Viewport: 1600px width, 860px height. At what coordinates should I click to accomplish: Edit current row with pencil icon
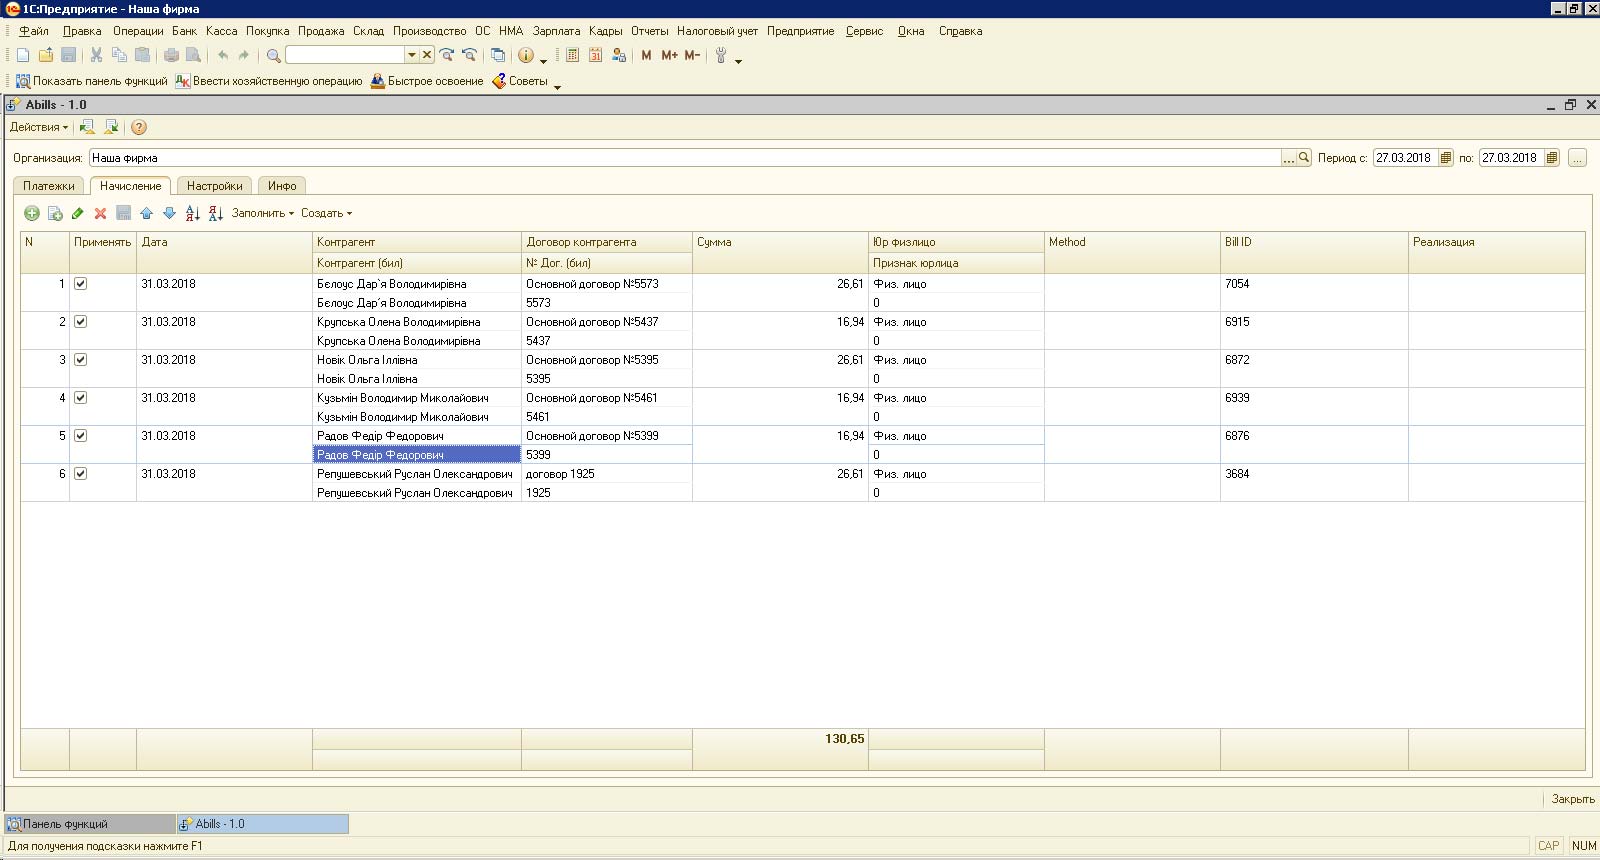78,213
